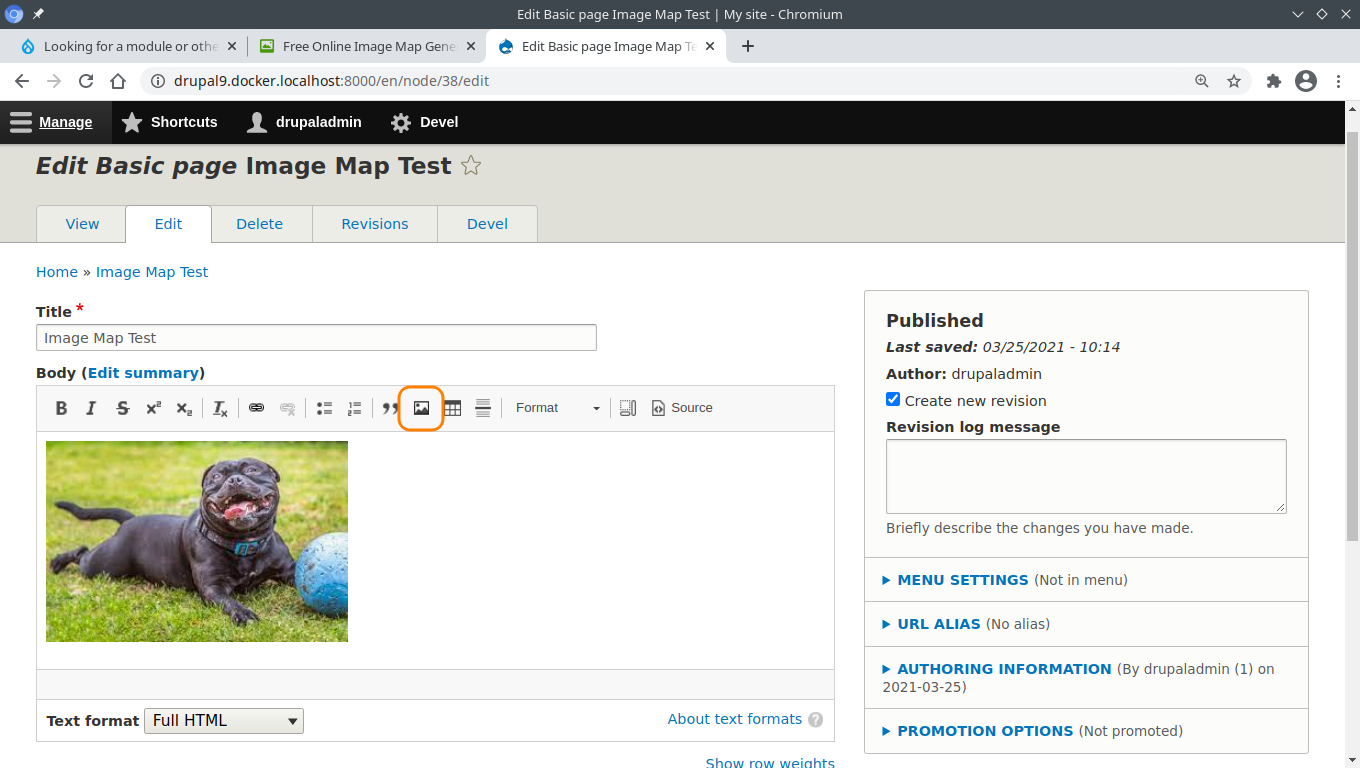
Task: Open the About text formats link
Action: [x=735, y=719]
